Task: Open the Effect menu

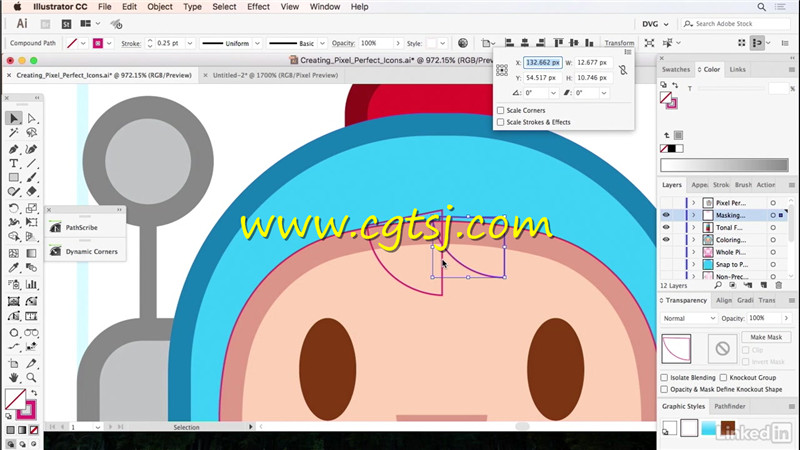Action: tap(258, 7)
